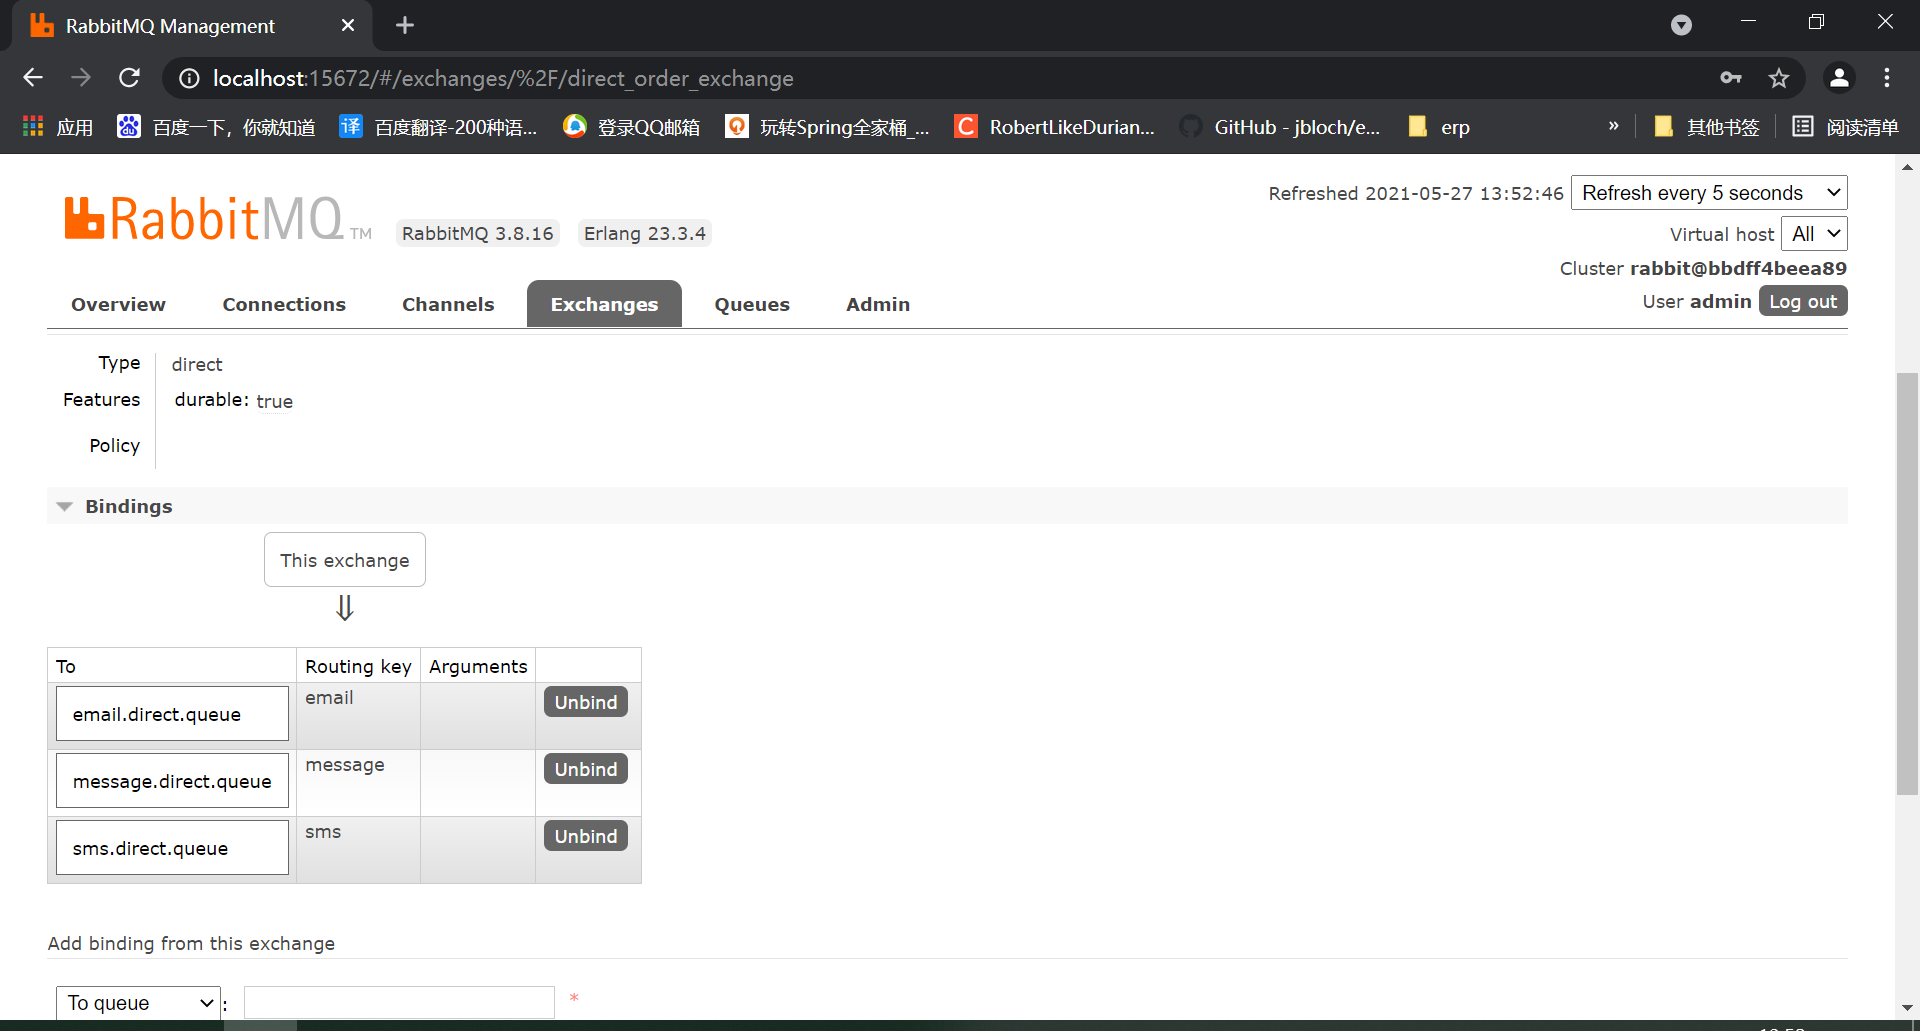1920x1031 pixels.
Task: Open the reading list 阅读清单
Action: (1846, 127)
